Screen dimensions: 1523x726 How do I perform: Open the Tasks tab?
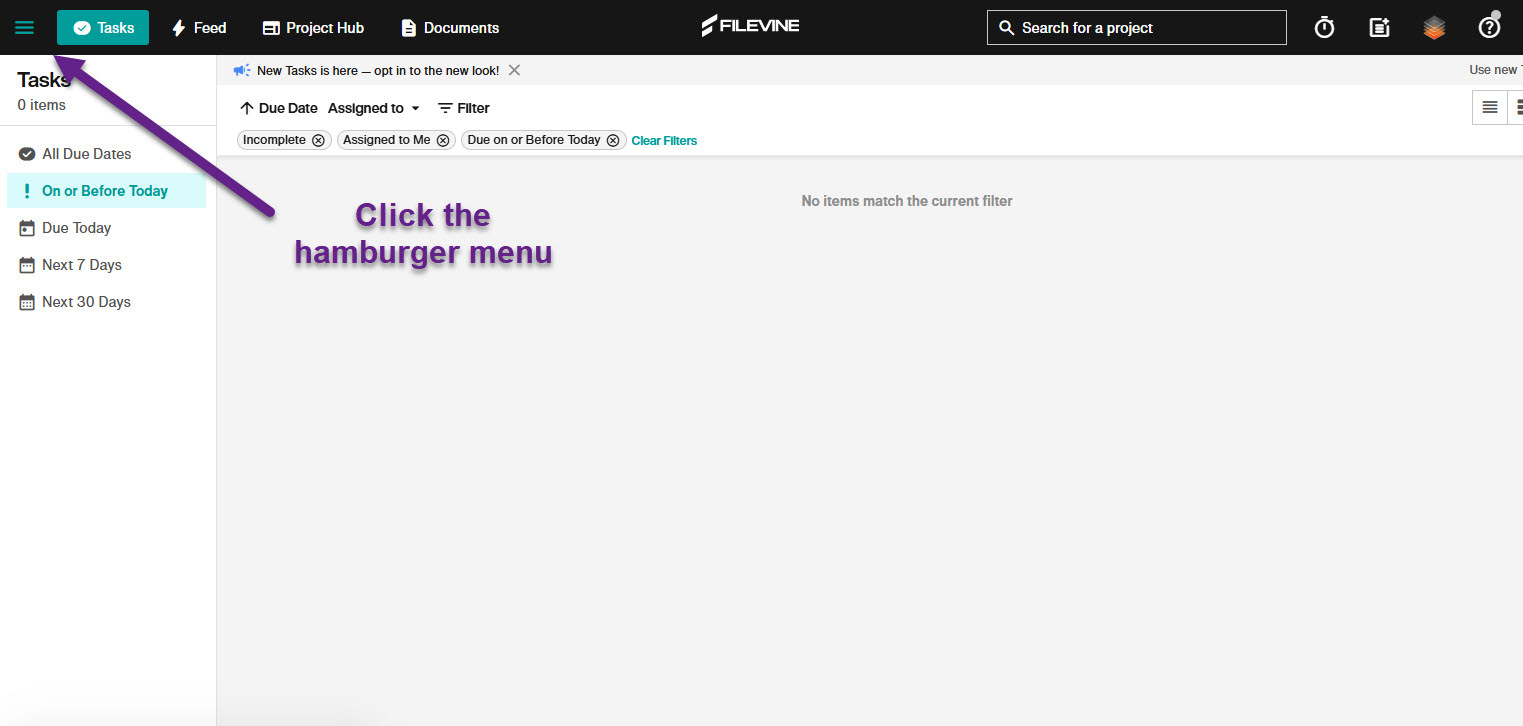click(103, 28)
